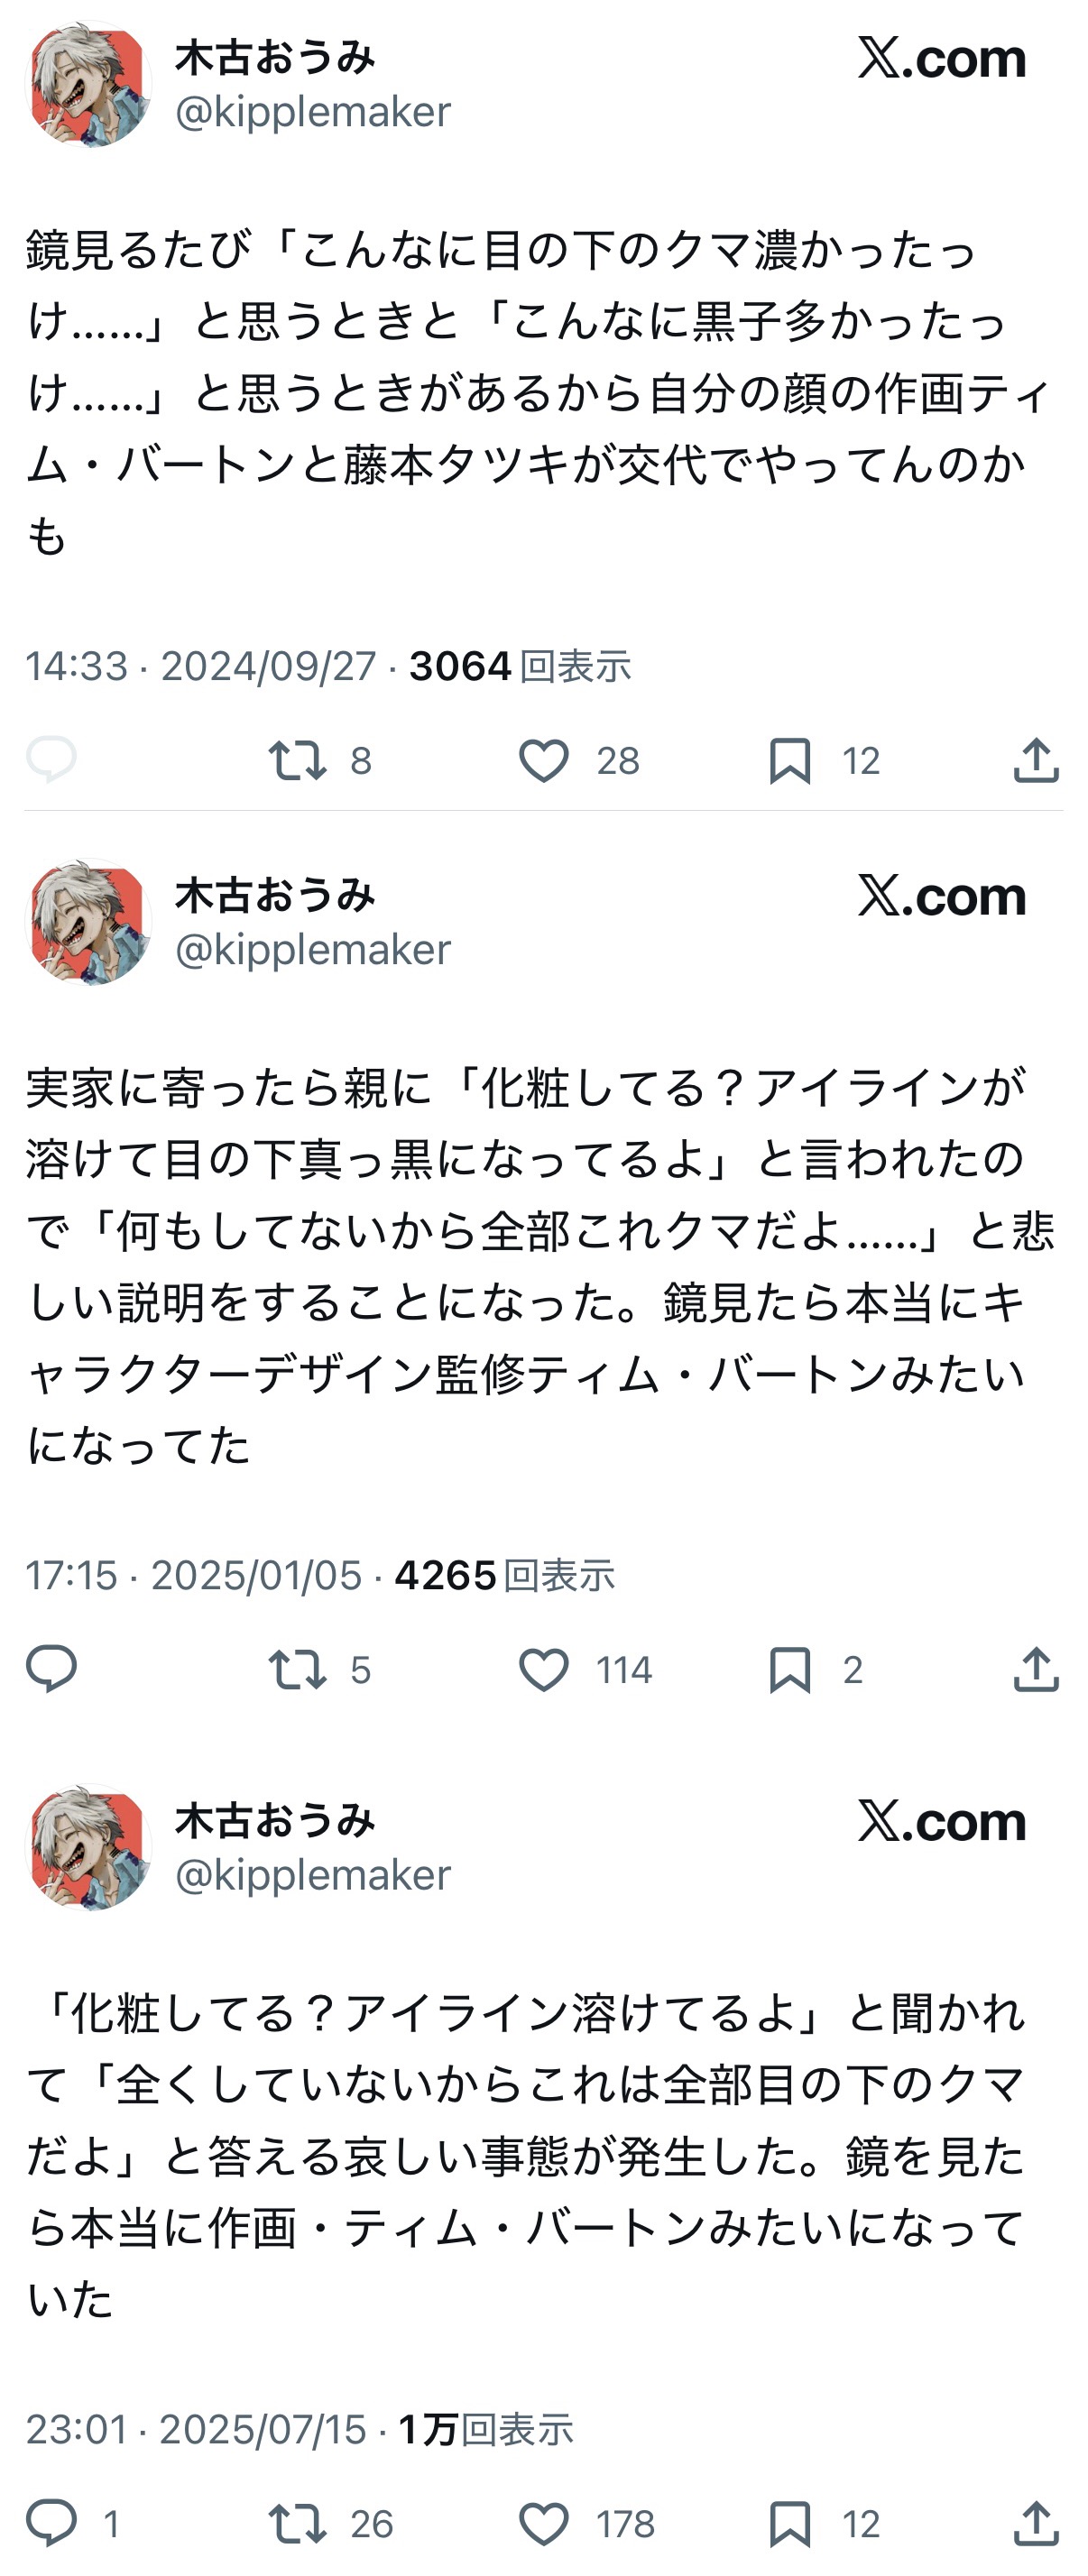Like the tweet with 28 likes
1088x2576 pixels.
click(544, 760)
